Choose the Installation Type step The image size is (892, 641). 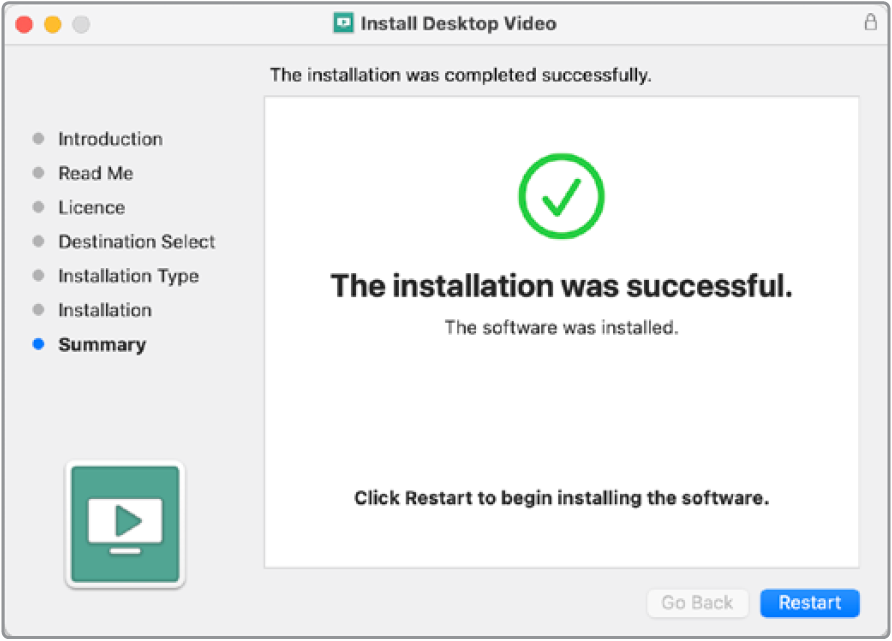click(x=128, y=276)
